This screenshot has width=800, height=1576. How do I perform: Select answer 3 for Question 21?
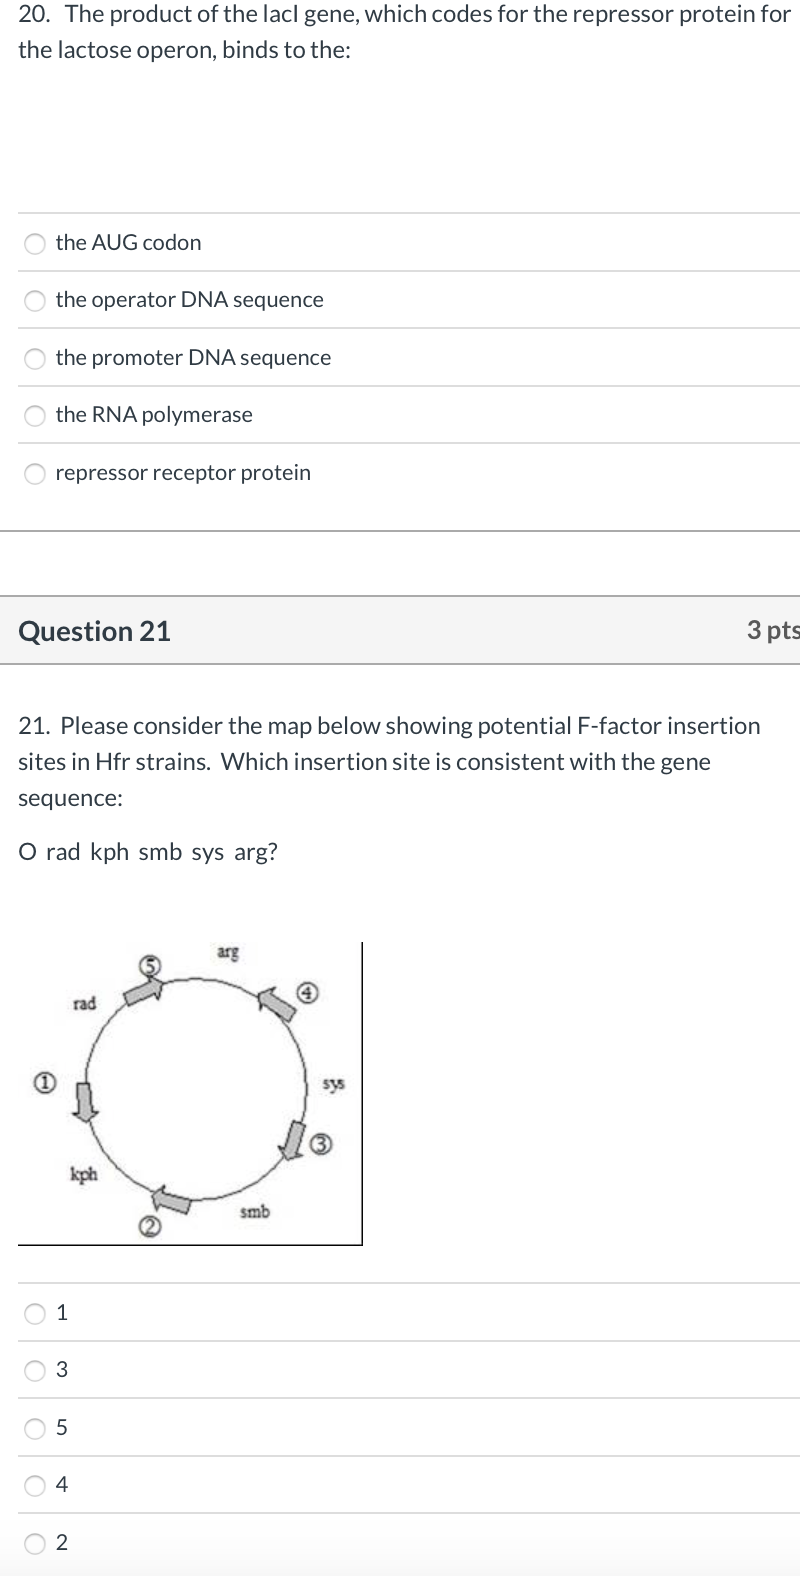click(x=34, y=1370)
